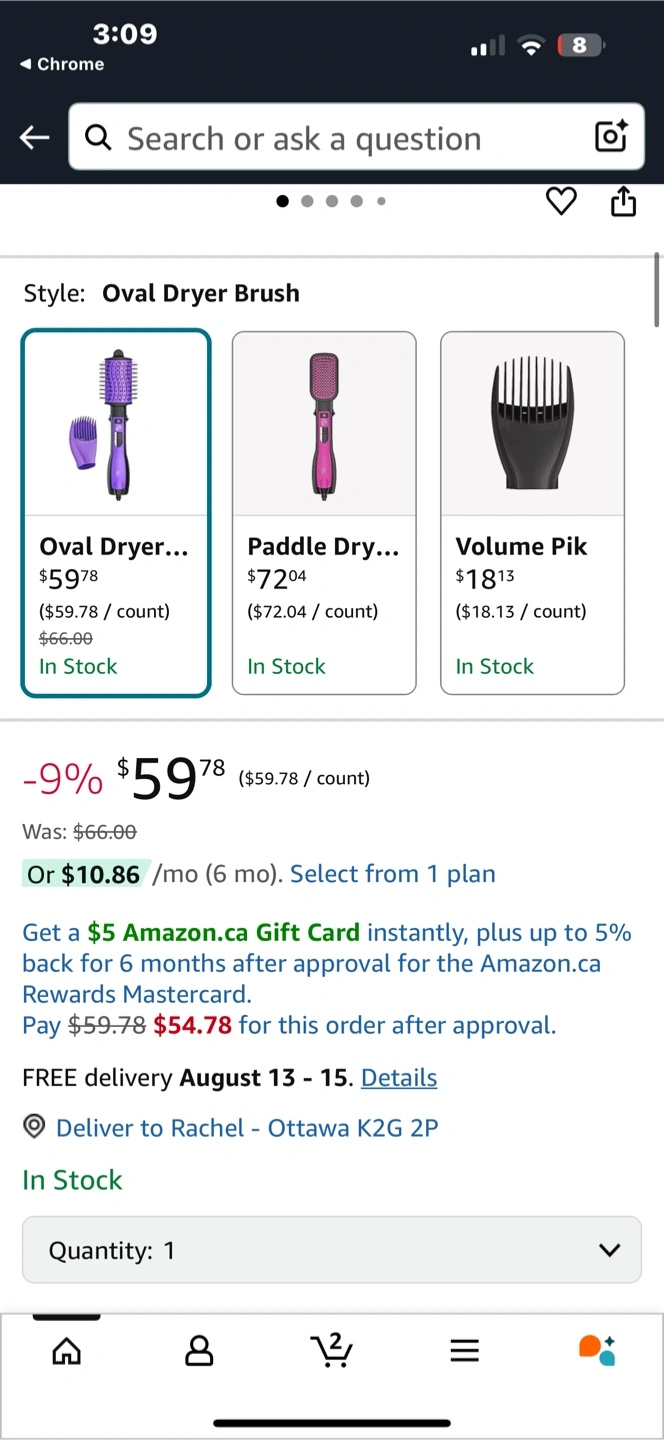This screenshot has height=1440, width=664.
Task: Tap the search or ask field
Action: pos(340,138)
